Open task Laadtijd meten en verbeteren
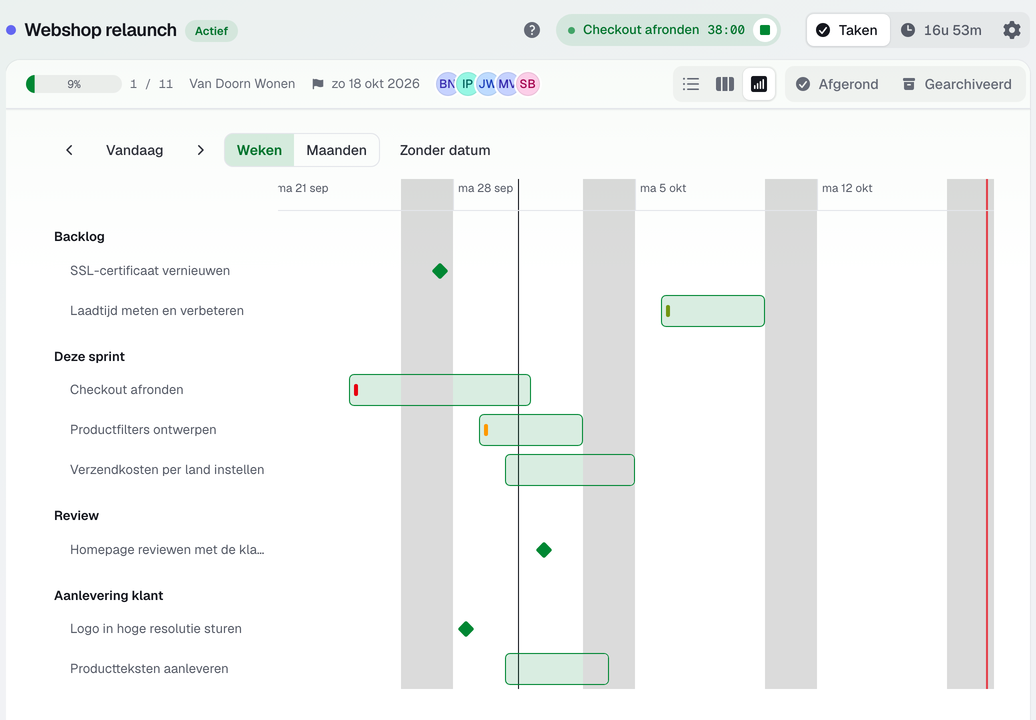Screen dimensions: 1036x720 tap(157, 310)
